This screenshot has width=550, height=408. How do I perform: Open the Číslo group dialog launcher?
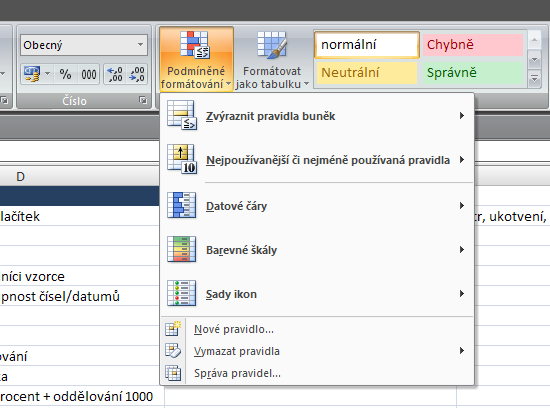(143, 100)
